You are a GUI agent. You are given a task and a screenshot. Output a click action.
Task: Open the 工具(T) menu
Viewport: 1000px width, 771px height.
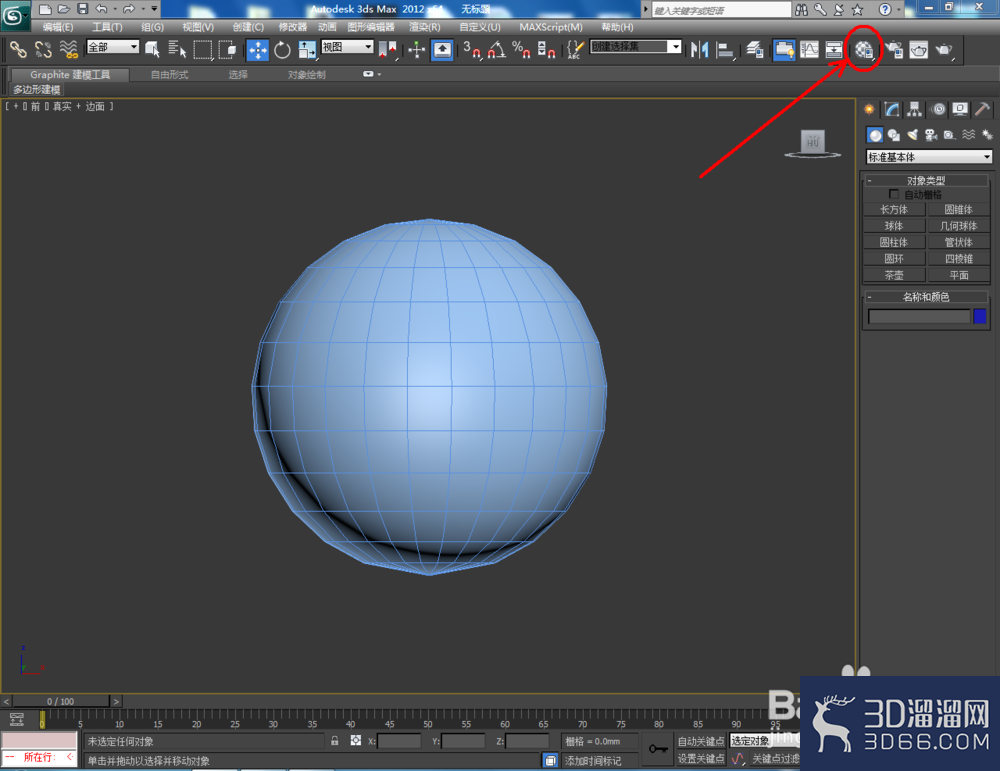[107, 27]
